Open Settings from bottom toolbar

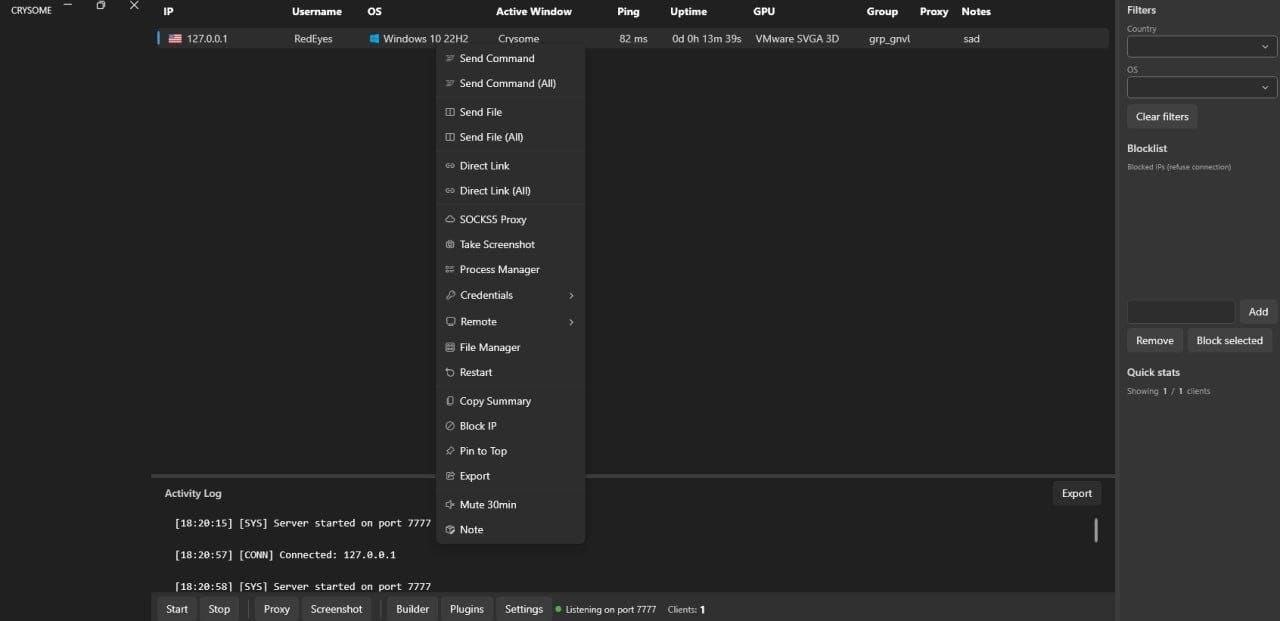point(524,609)
